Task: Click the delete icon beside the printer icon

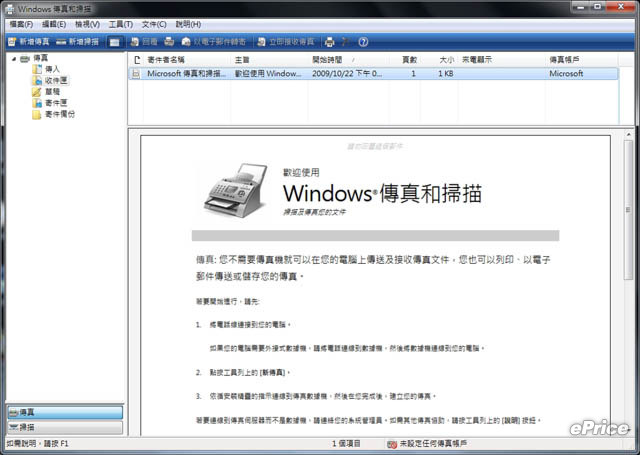Action: click(x=345, y=42)
